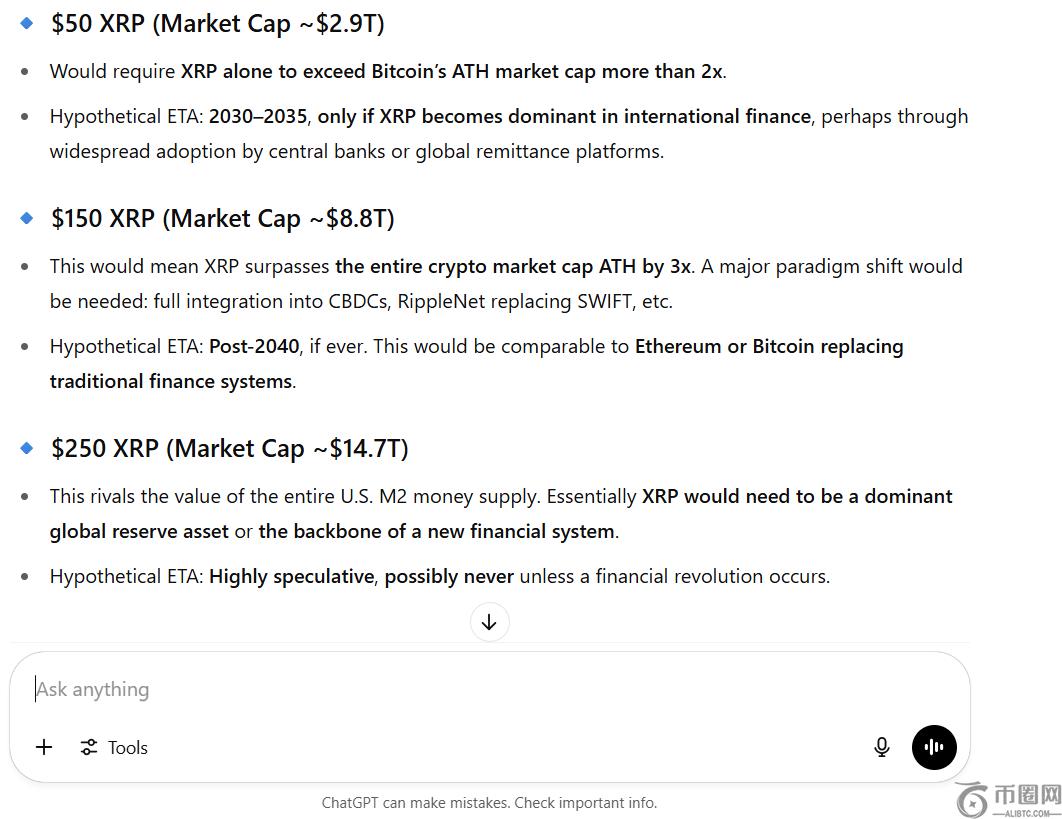Viewport: 1062px width, 819px height.
Task: Click the 'global reserve asset' bold text
Action: point(139,531)
